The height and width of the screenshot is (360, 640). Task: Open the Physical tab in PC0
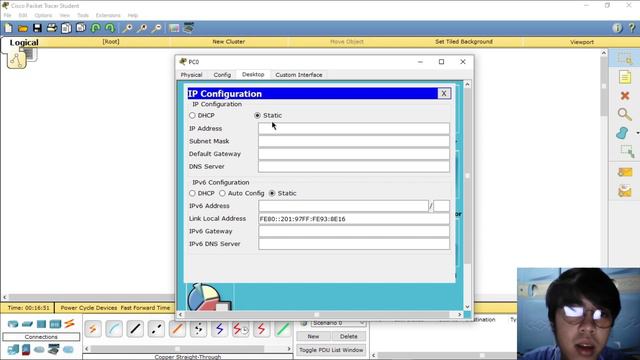coord(191,75)
